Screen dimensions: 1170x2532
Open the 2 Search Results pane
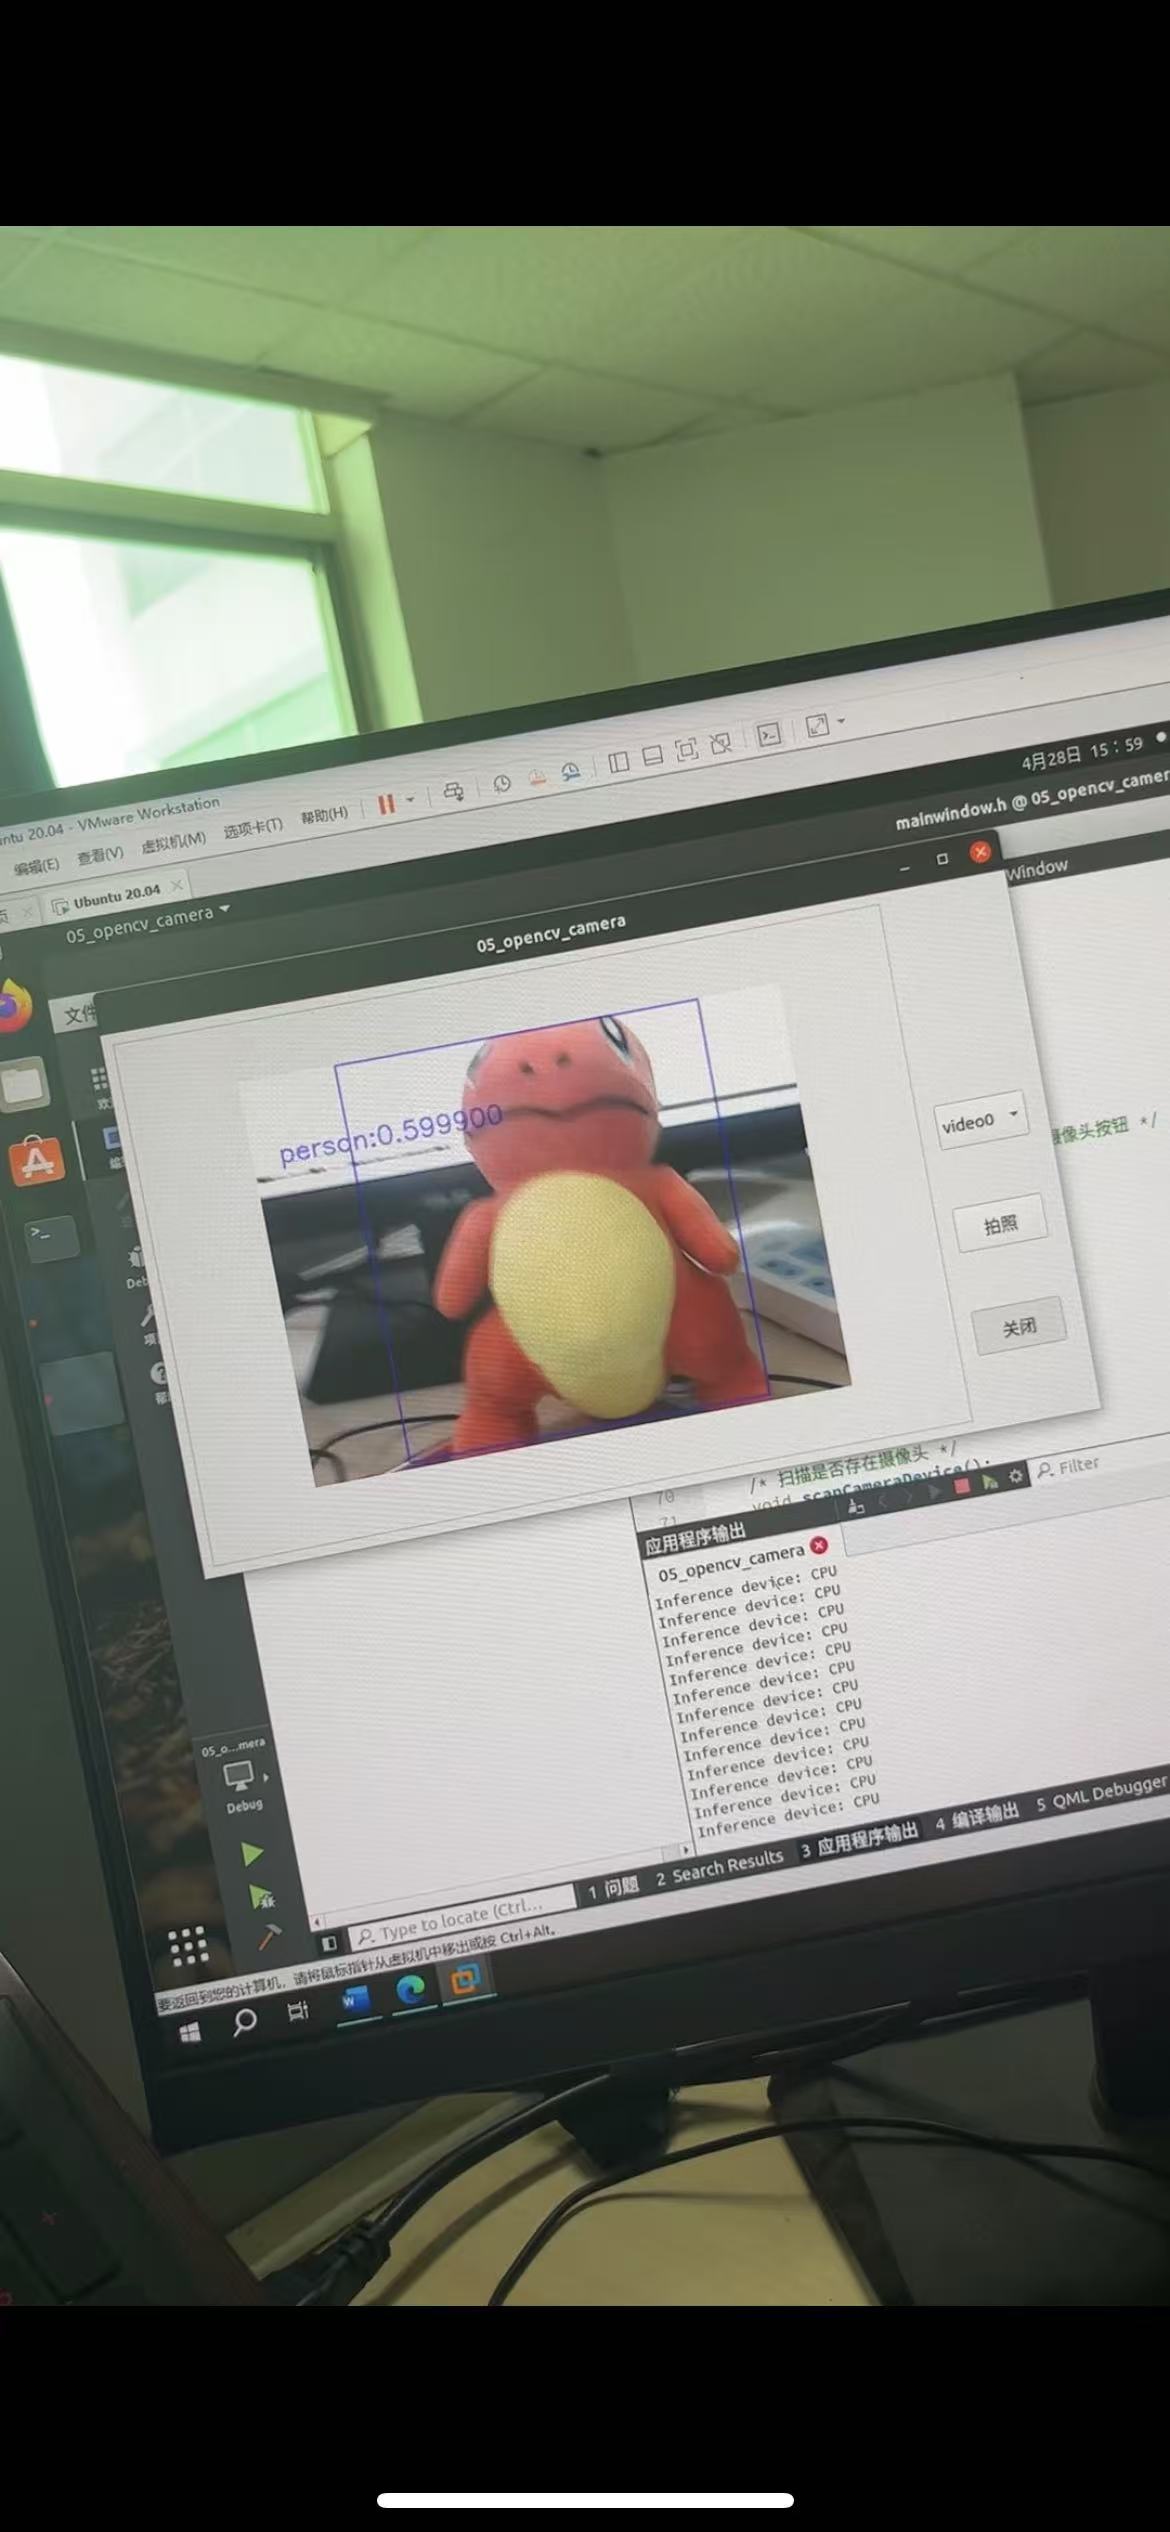(720, 1867)
